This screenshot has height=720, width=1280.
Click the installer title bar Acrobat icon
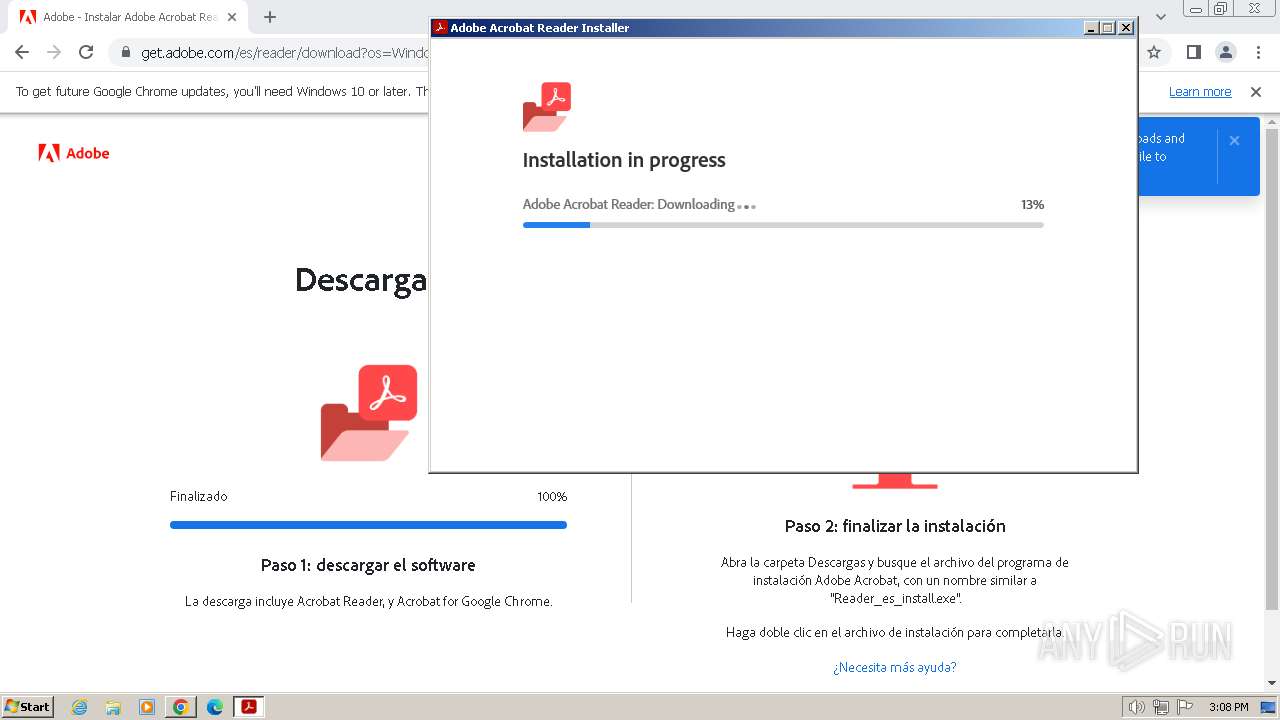439,28
